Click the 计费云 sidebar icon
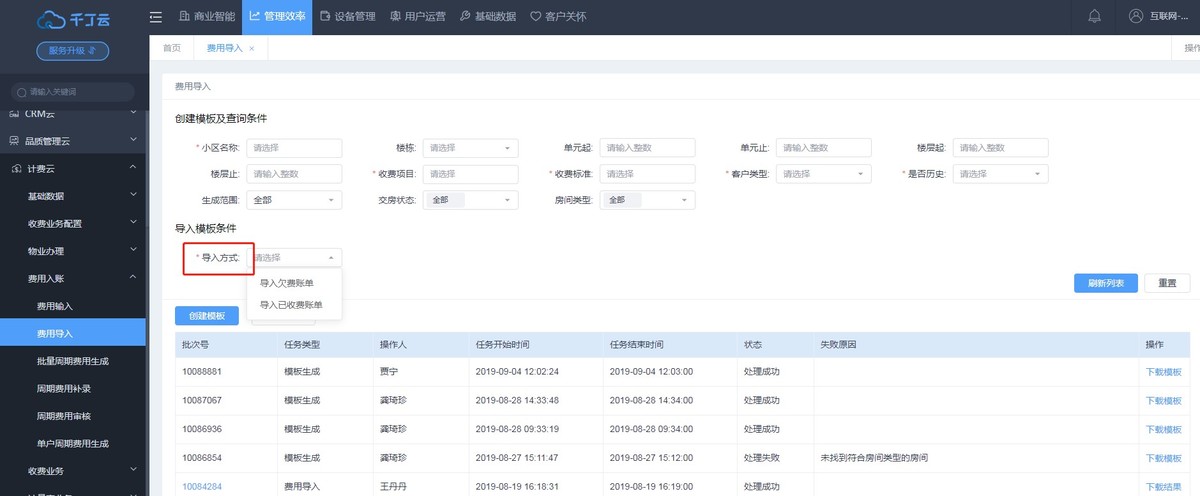1200x496 pixels. [x=14, y=168]
